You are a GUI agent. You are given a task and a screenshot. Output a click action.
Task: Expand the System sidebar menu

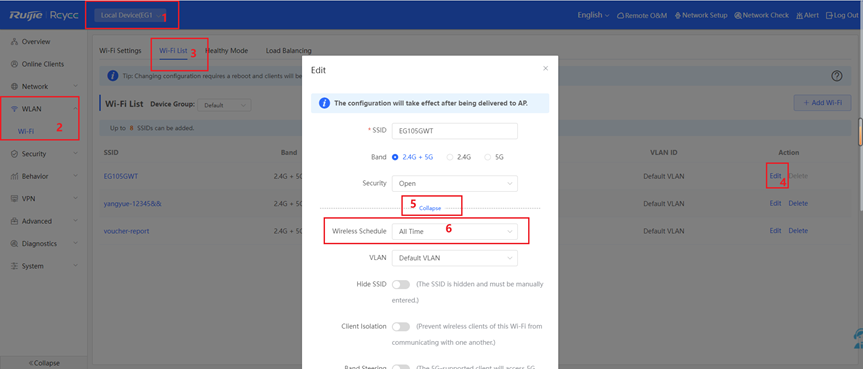coord(43,266)
